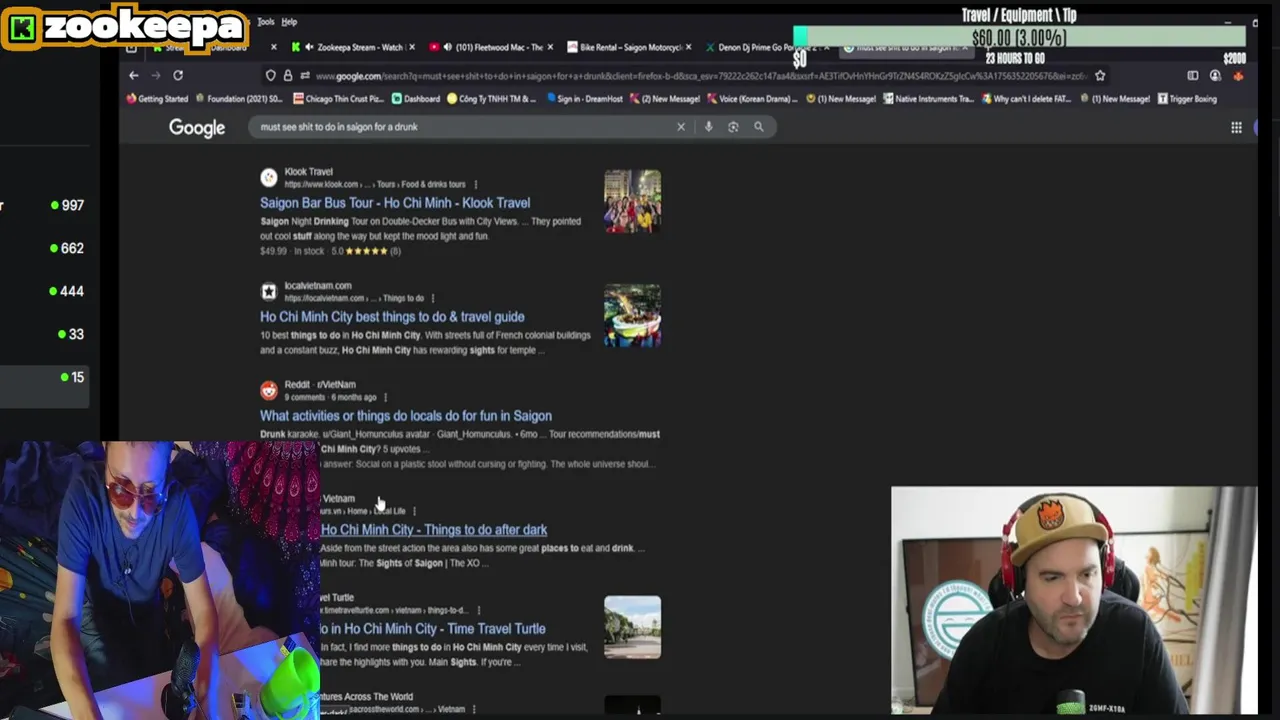Viewport: 1280px width, 720px height.
Task: Open Saigon Bar Bus Tour Klook result
Action: tap(395, 203)
